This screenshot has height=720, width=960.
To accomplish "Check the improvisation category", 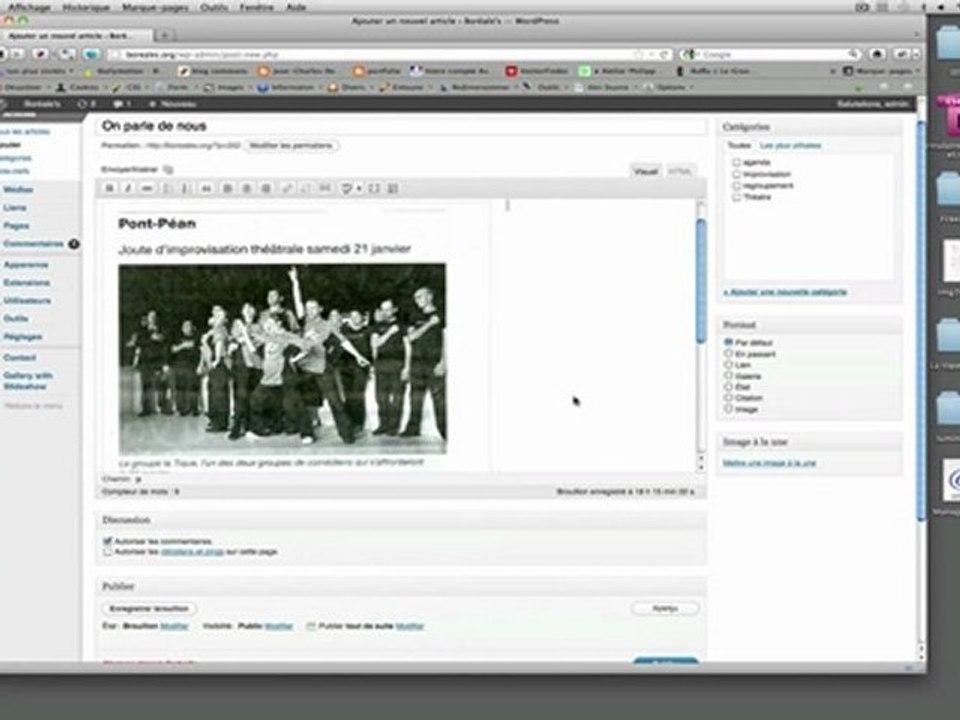I will pyautogui.click(x=737, y=174).
